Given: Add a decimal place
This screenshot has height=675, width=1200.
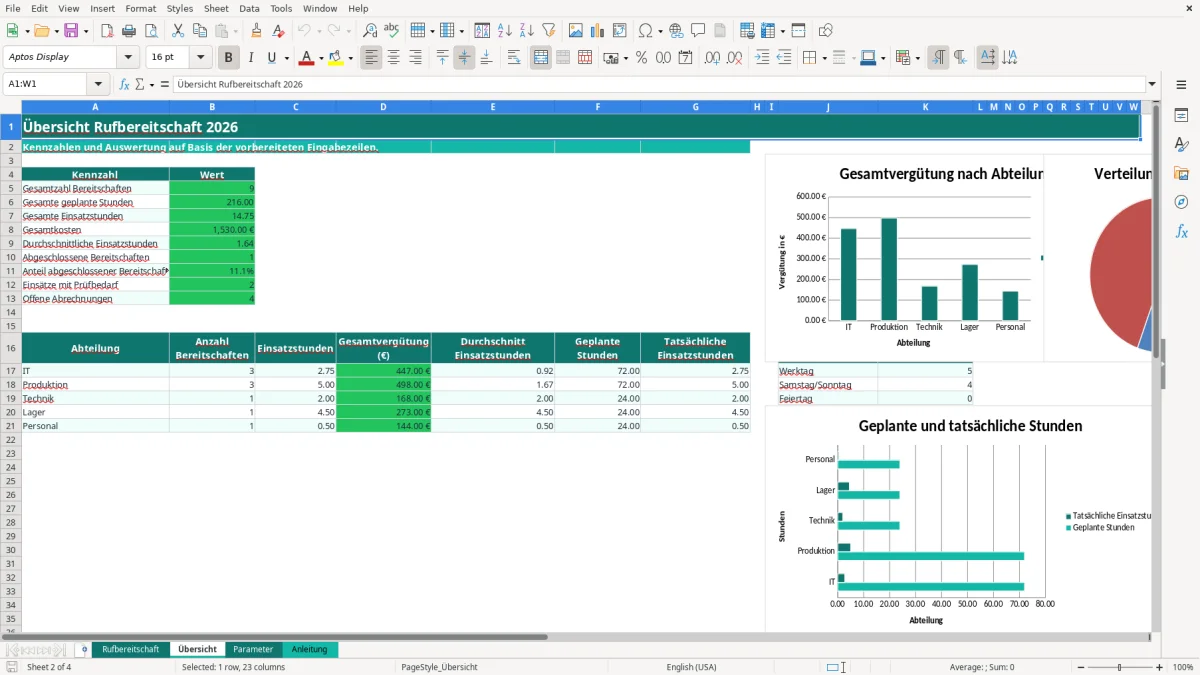Looking at the screenshot, I should [x=713, y=58].
